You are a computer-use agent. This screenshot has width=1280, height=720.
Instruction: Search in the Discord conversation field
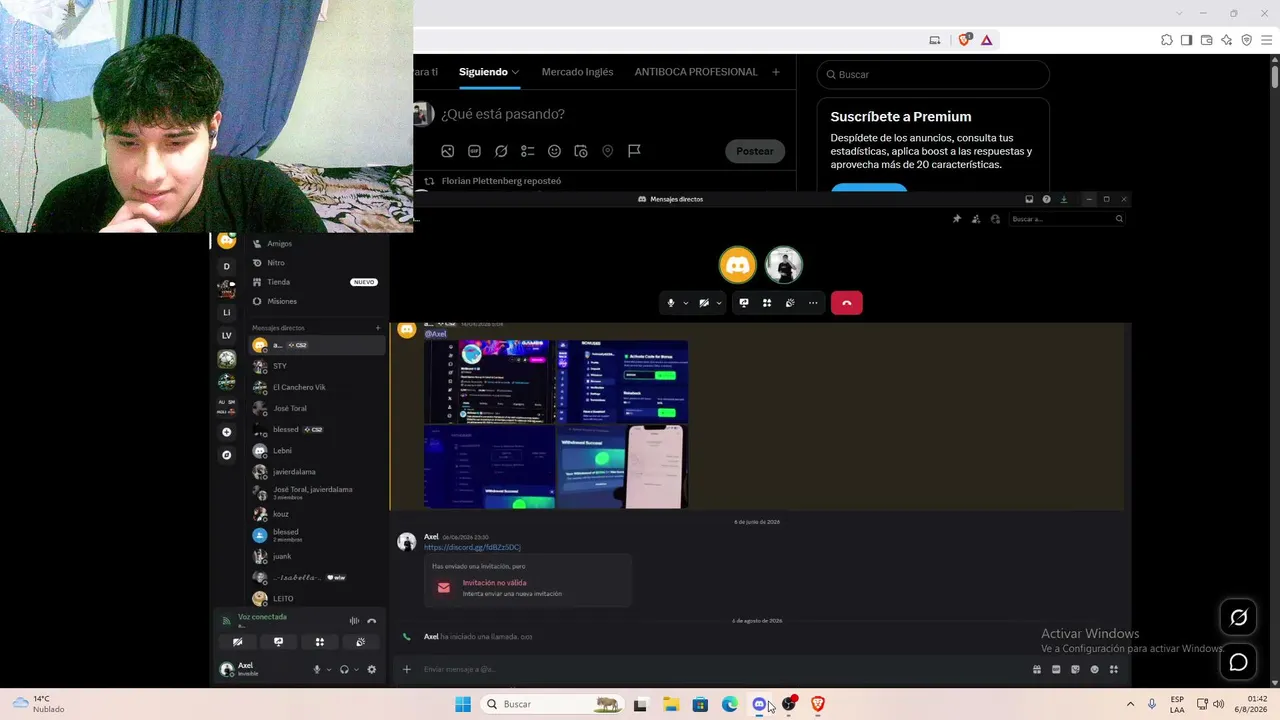click(x=1067, y=219)
